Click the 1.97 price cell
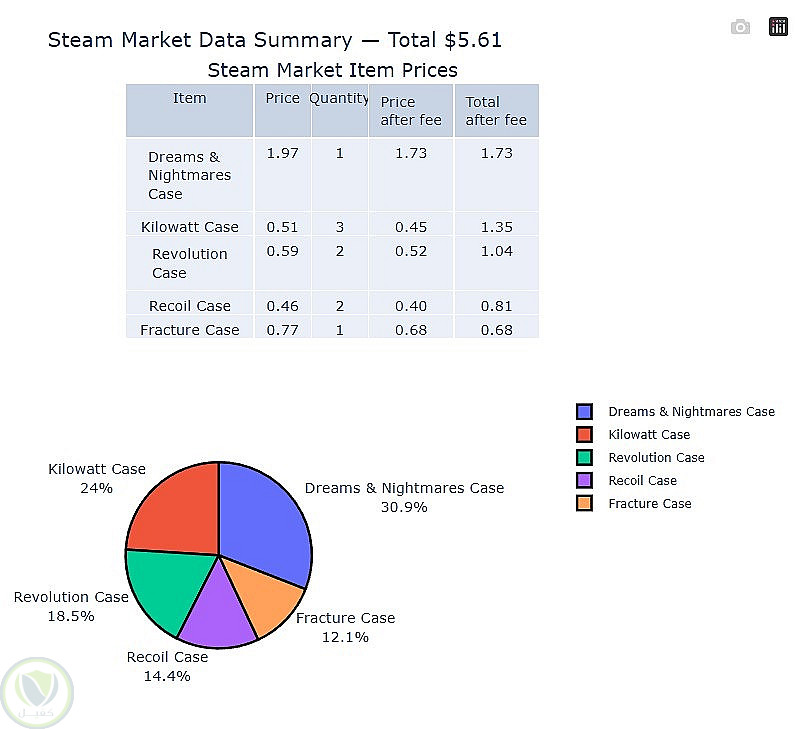 pos(283,175)
